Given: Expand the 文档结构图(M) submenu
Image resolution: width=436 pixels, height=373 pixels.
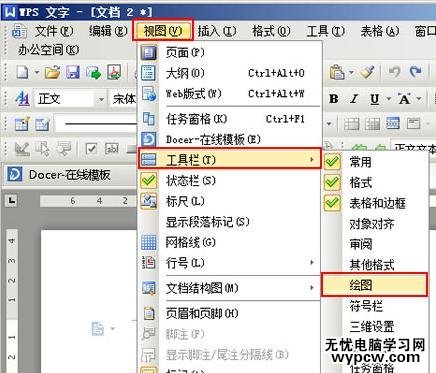Looking at the screenshot, I should click(x=230, y=288).
